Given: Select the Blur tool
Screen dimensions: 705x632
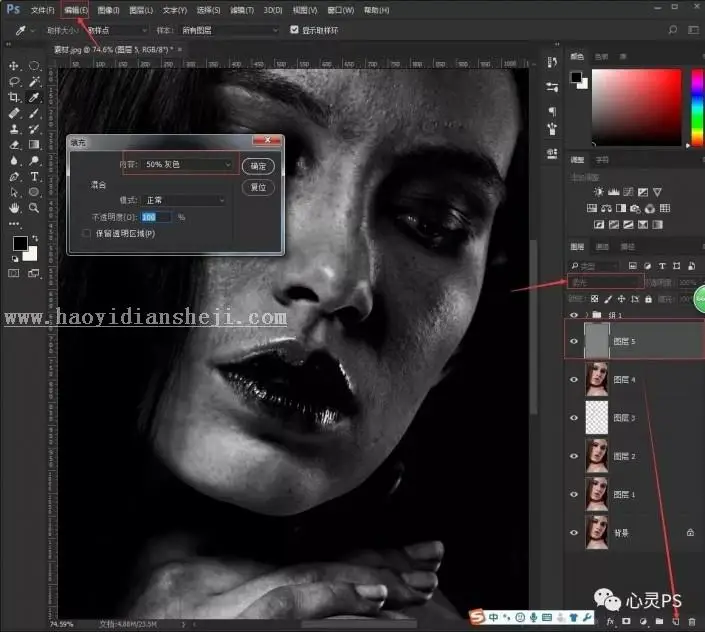Looking at the screenshot, I should (x=14, y=160).
